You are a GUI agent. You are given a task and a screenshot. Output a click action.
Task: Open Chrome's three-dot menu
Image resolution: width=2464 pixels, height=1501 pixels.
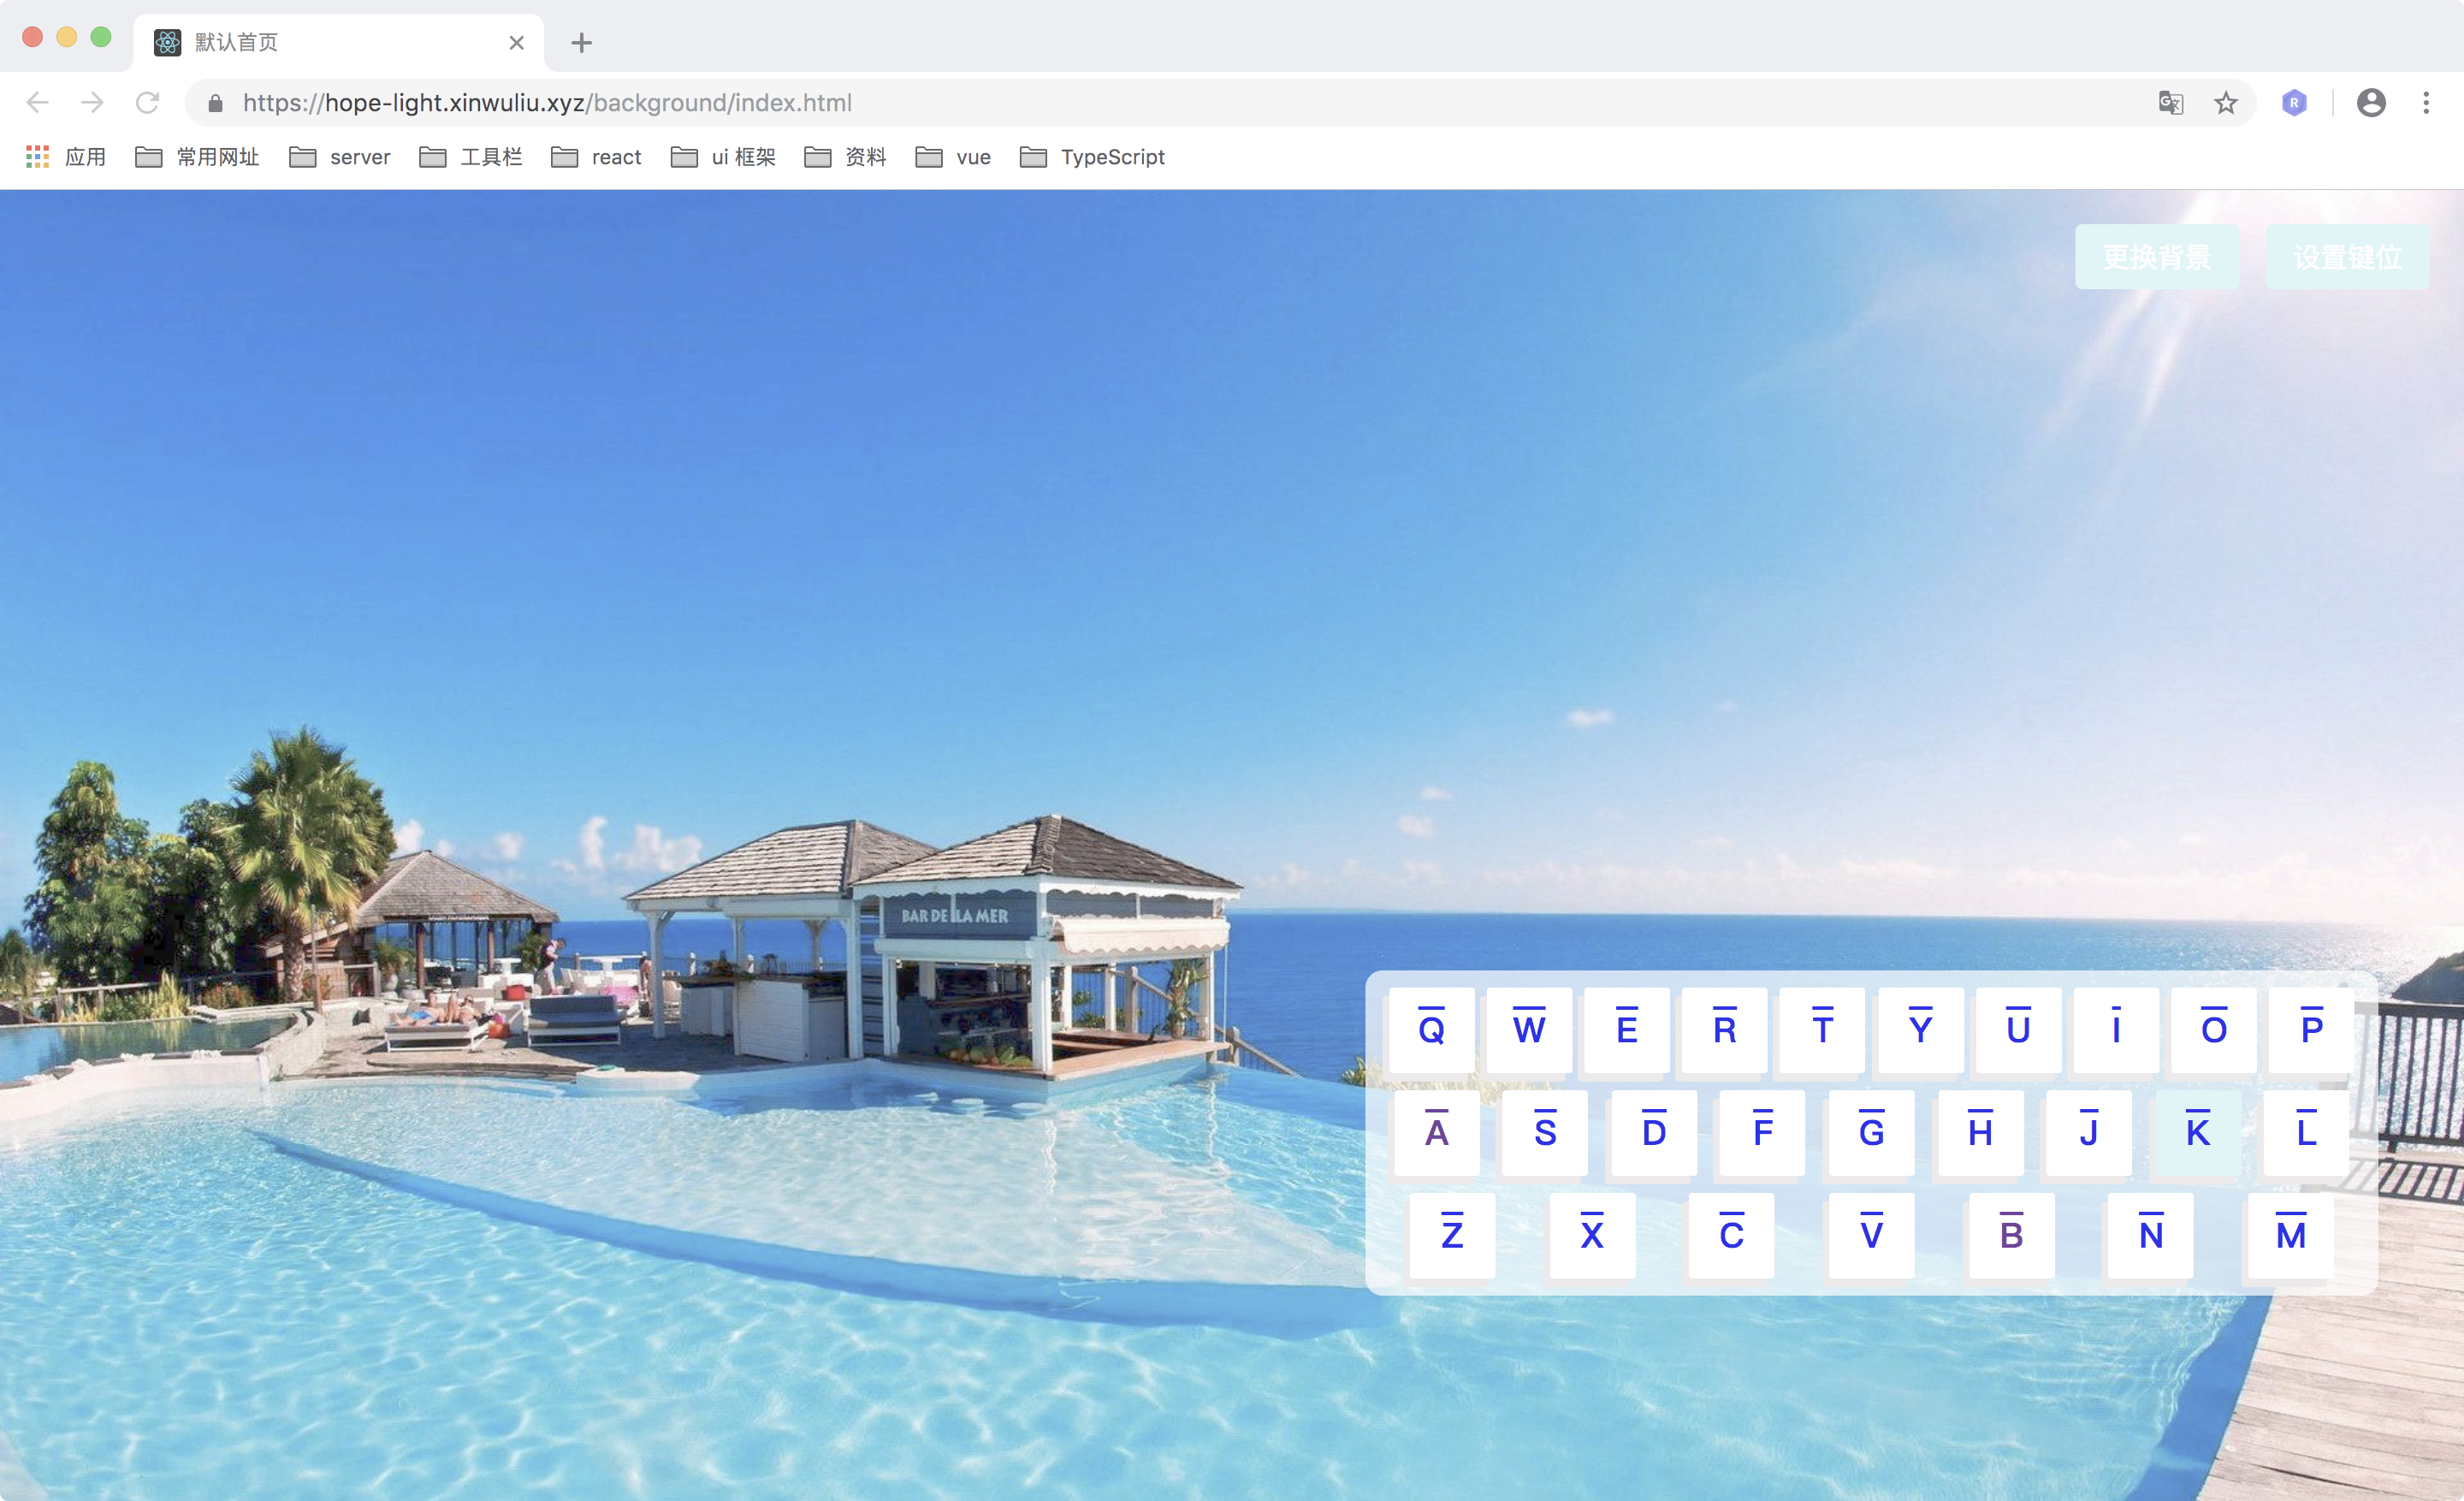click(x=2426, y=103)
